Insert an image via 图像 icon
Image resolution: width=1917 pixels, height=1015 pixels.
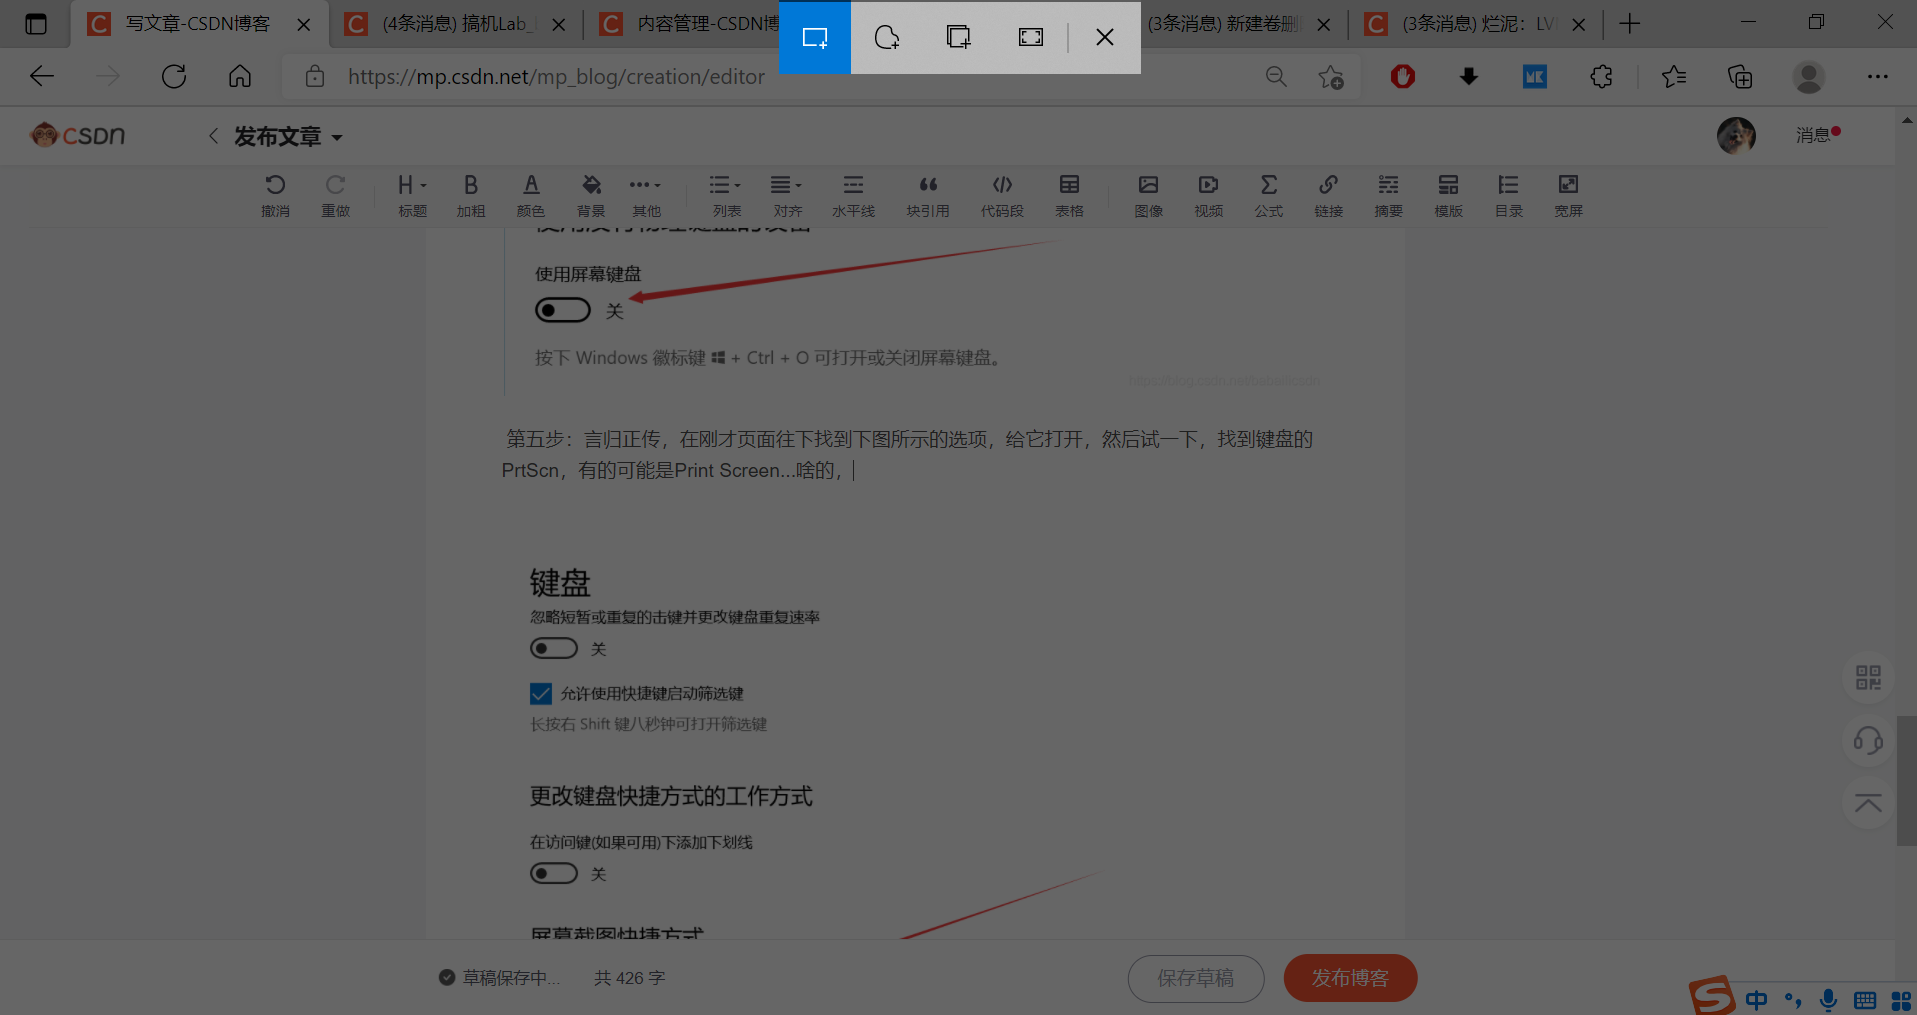1148,194
